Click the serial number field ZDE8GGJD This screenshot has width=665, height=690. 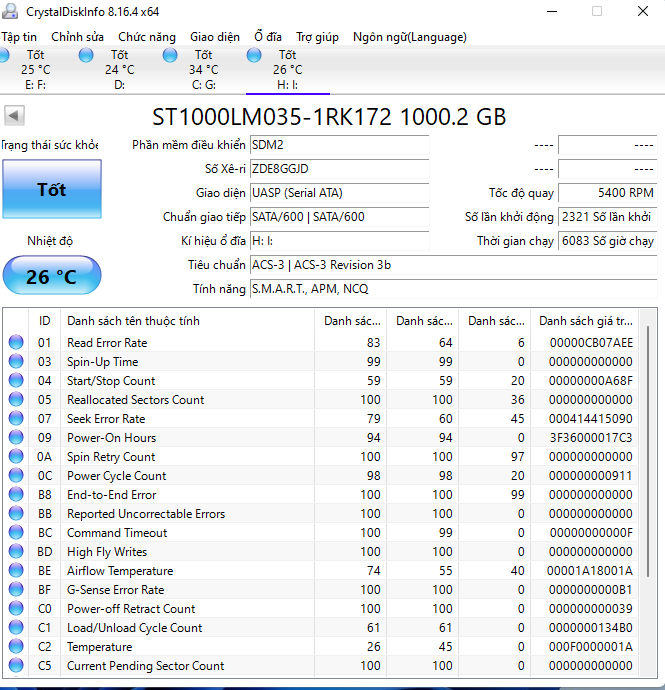(339, 169)
